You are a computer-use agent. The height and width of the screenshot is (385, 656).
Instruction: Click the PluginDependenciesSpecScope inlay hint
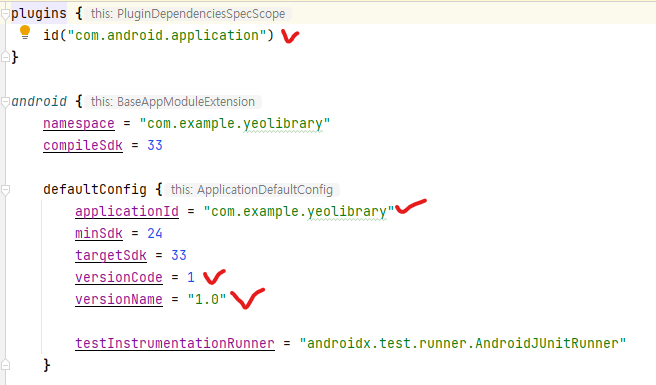point(188,14)
